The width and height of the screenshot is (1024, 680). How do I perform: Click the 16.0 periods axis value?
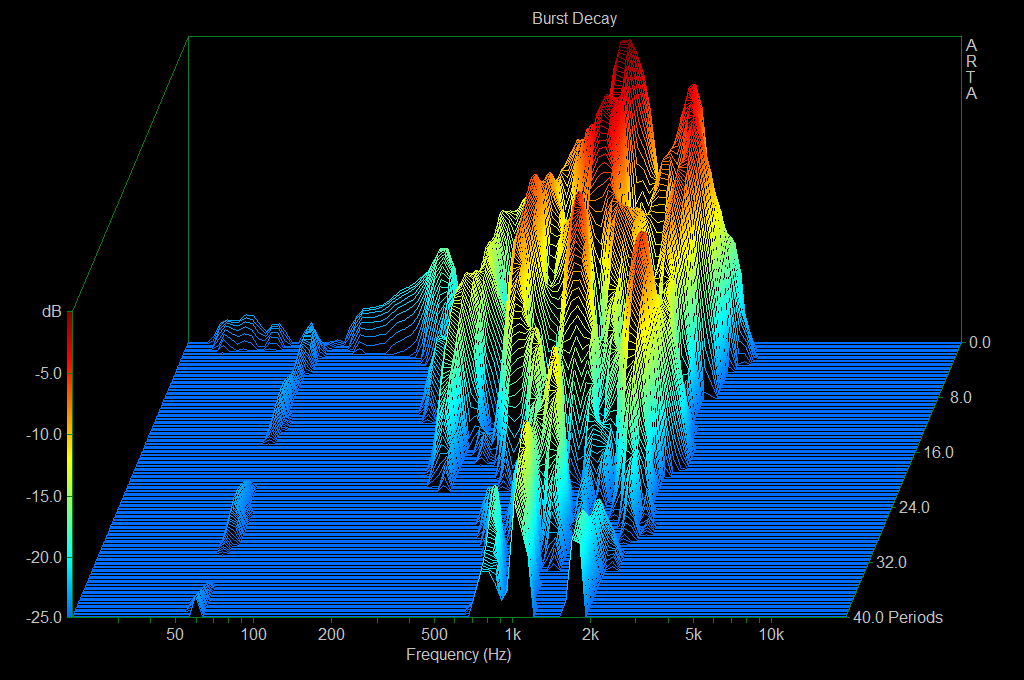pyautogui.click(x=938, y=452)
